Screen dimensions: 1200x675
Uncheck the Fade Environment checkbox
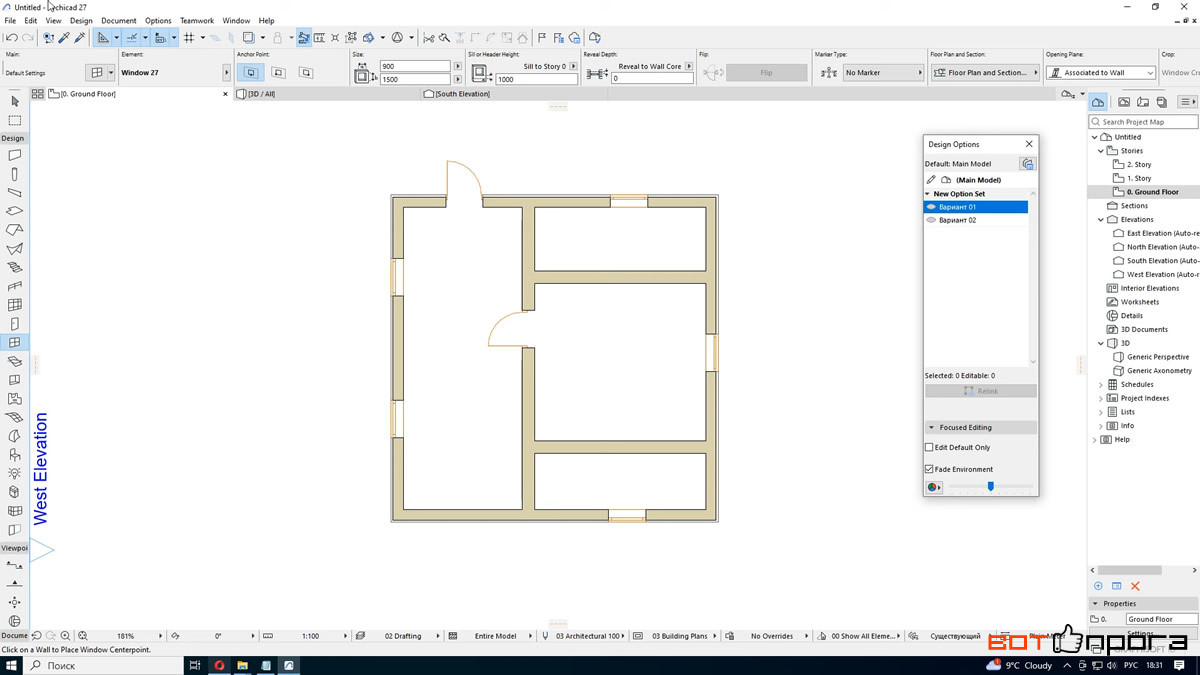(929, 469)
